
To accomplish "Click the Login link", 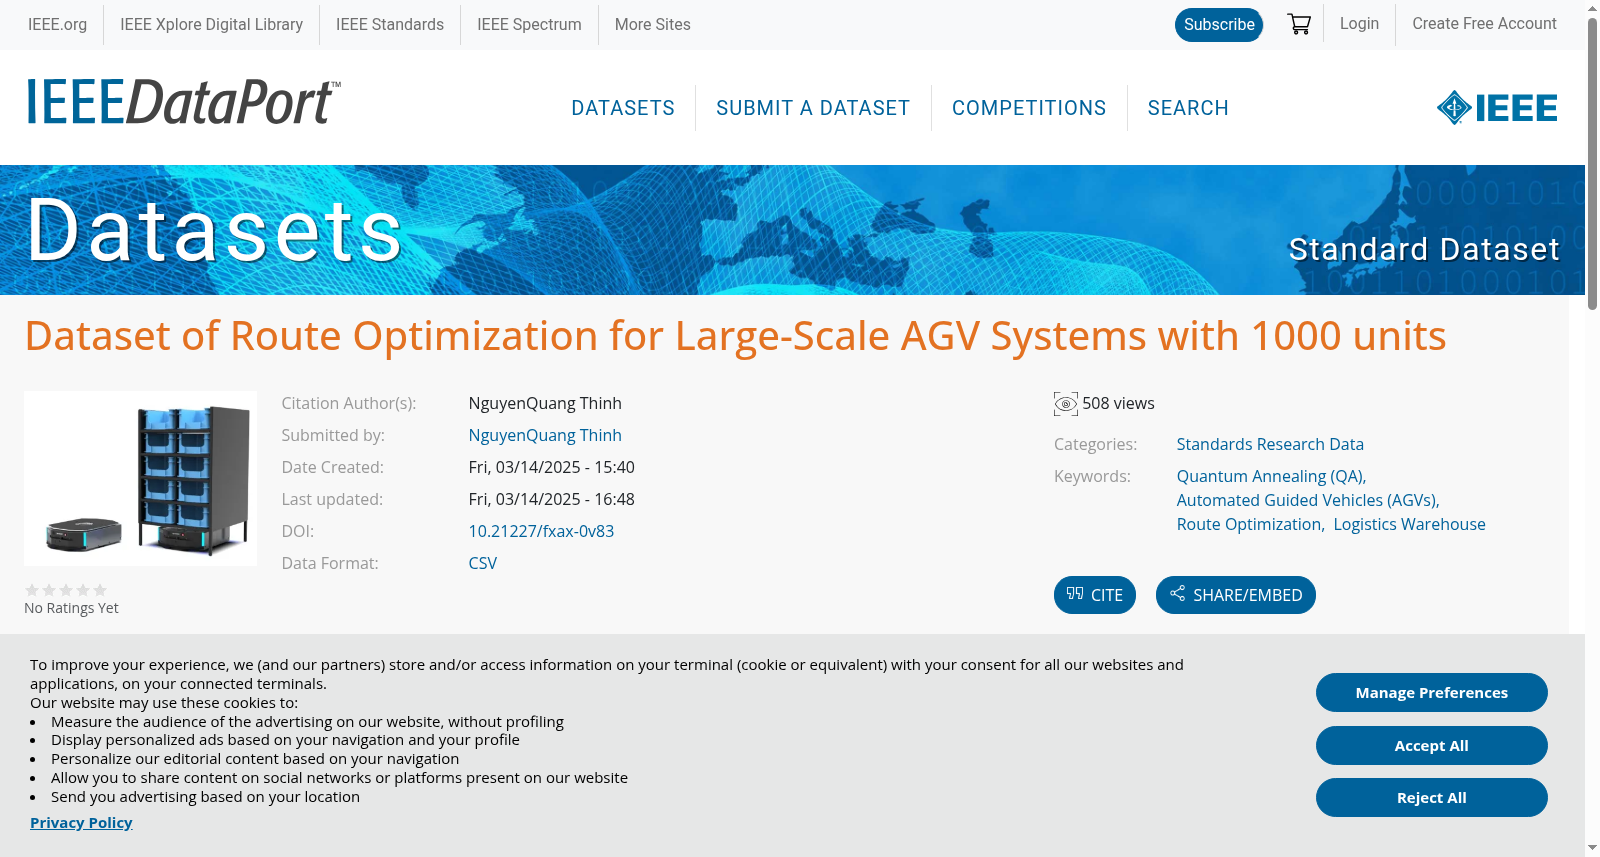I will click(x=1359, y=23).
